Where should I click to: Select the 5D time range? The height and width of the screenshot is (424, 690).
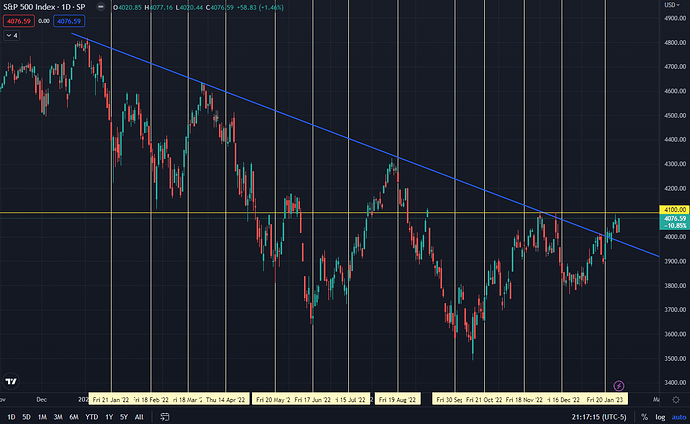pyautogui.click(x=26, y=417)
